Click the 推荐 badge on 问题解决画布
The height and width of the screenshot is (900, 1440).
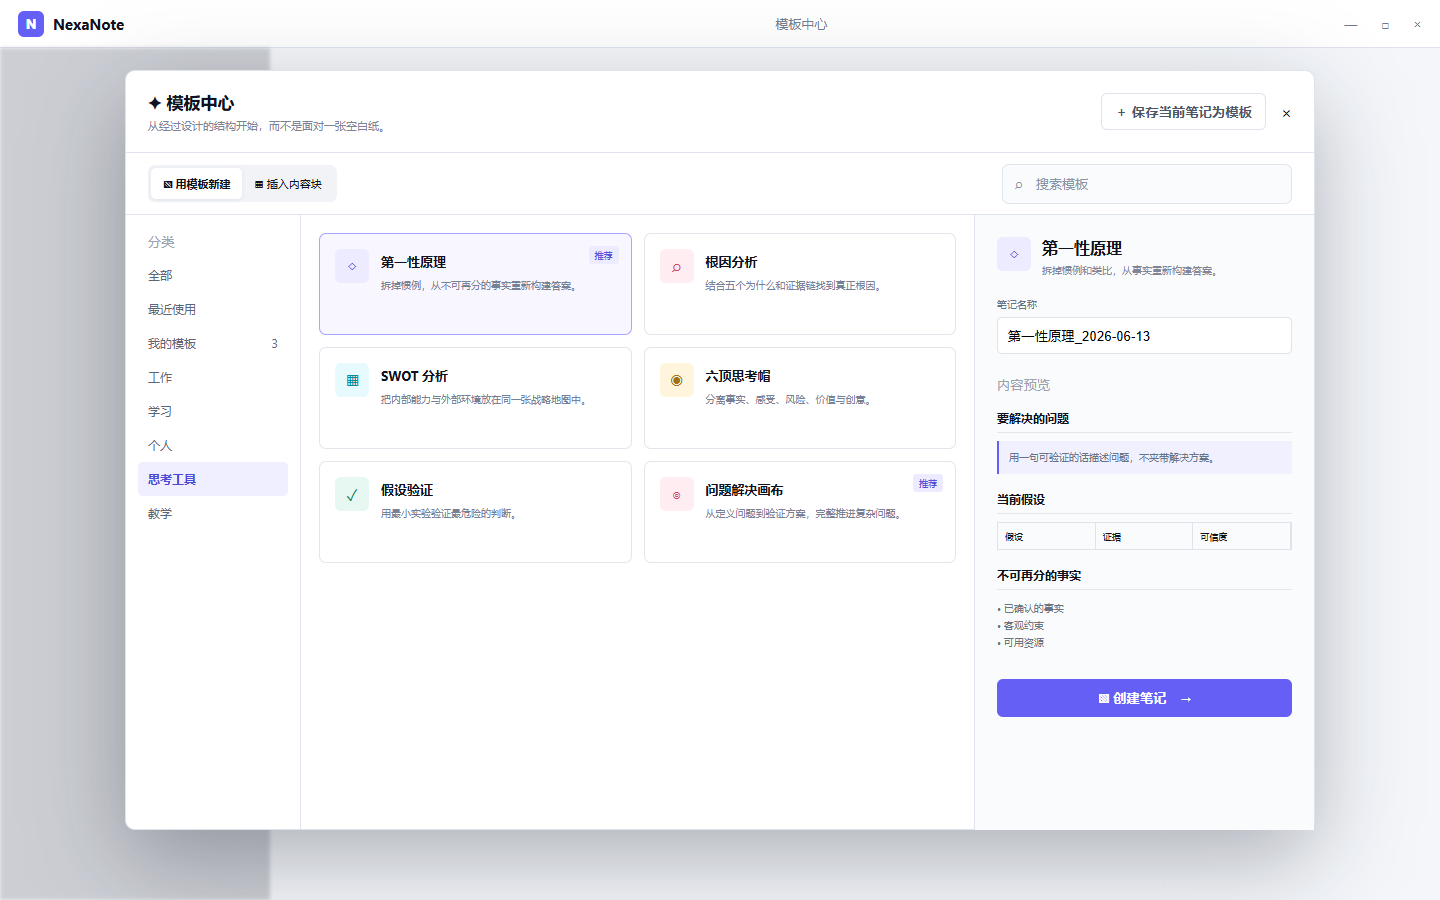click(x=928, y=484)
